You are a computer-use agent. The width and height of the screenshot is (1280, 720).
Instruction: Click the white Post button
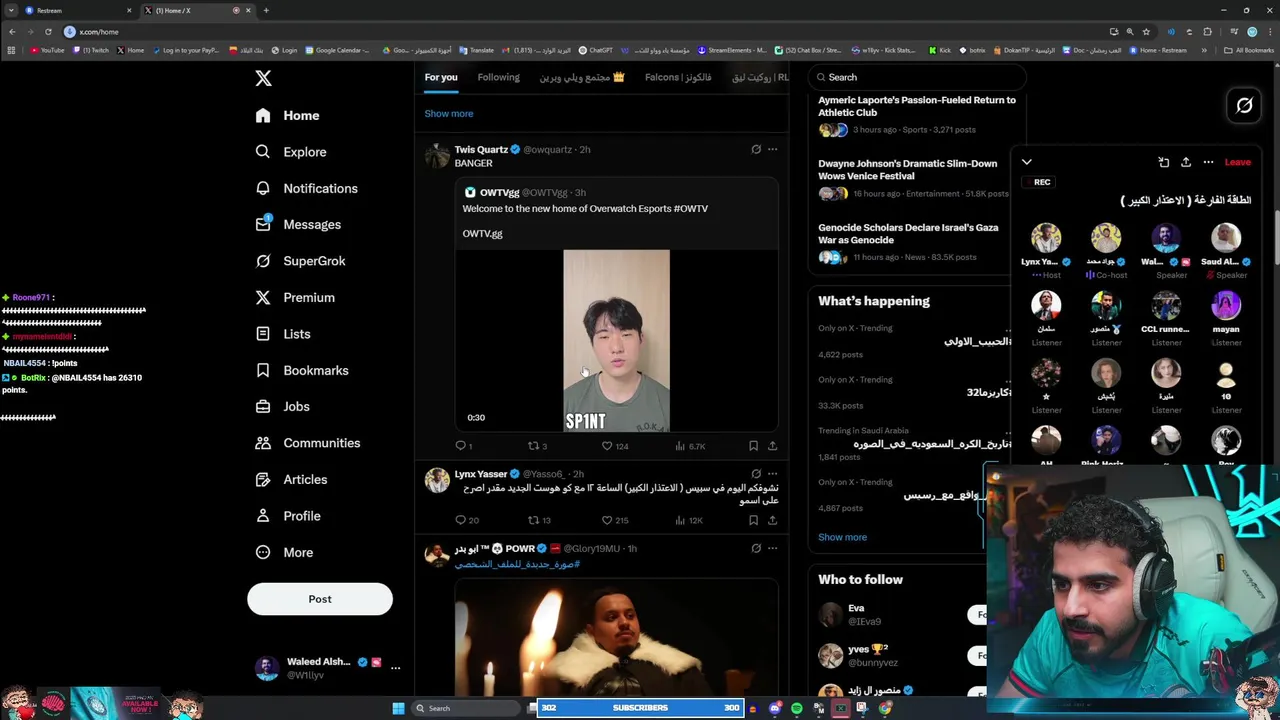[320, 599]
